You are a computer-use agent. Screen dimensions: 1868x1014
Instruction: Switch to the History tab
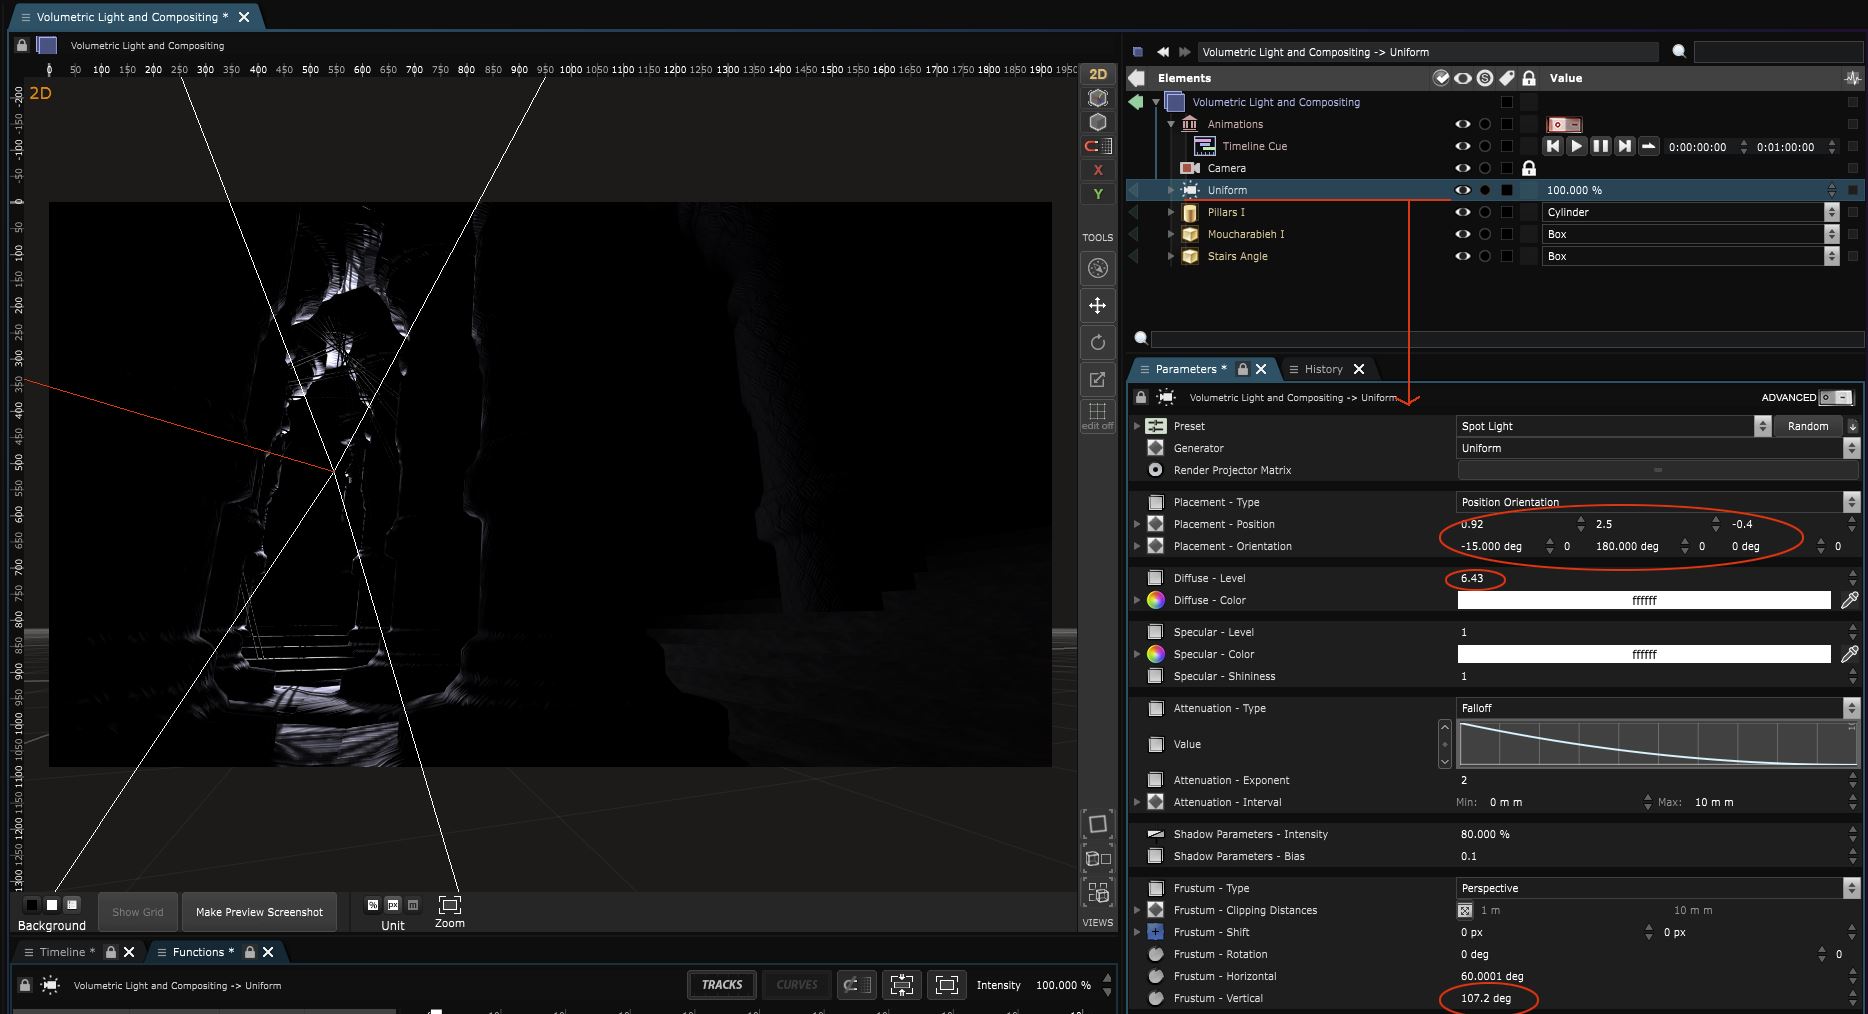click(x=1323, y=369)
